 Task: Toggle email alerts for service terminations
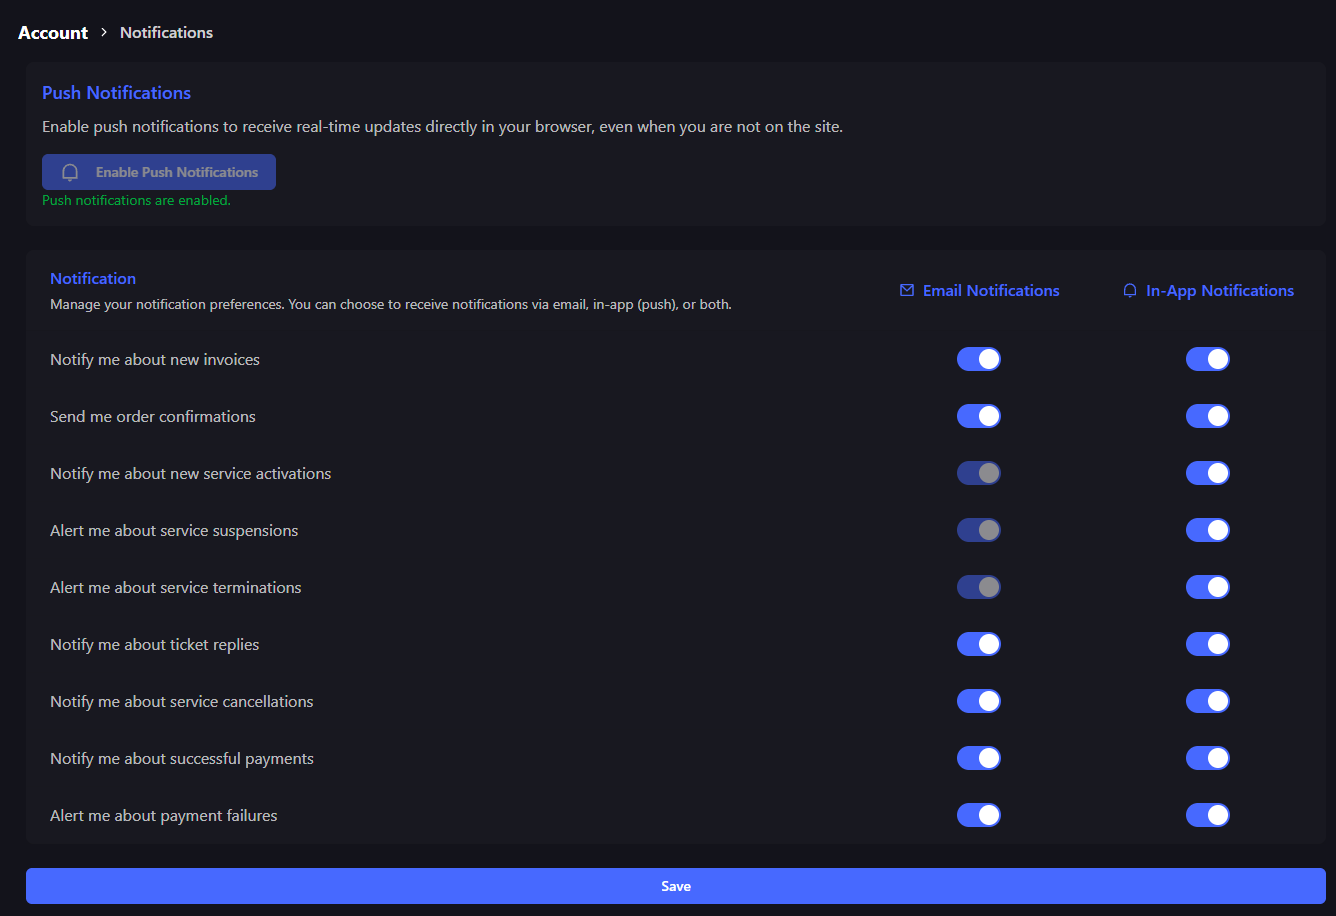coord(978,587)
